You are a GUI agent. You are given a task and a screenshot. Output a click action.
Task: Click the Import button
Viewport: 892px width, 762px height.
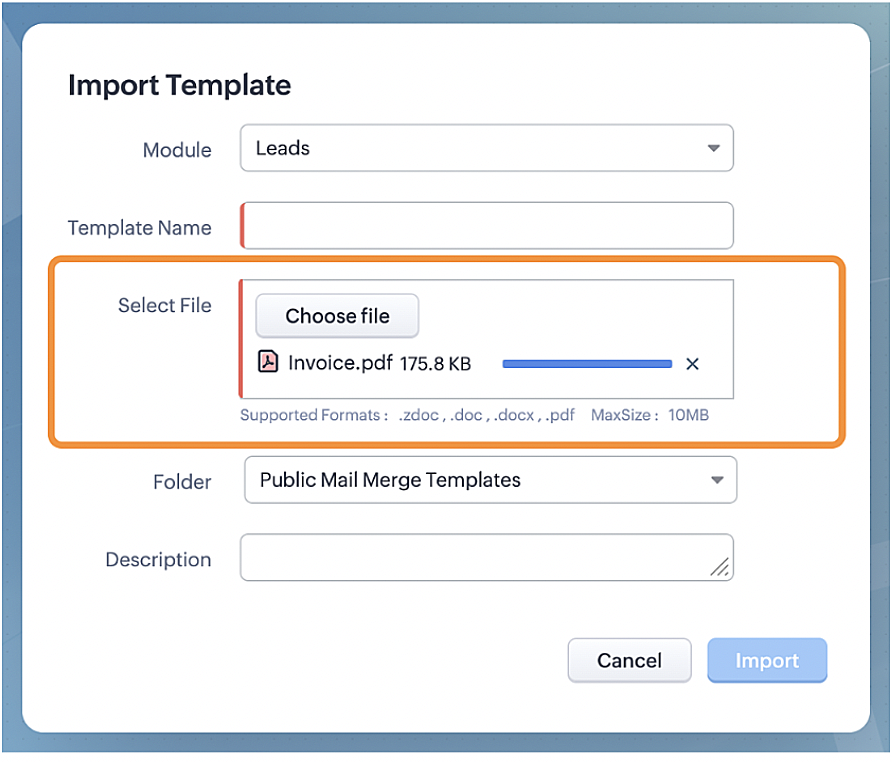point(767,660)
